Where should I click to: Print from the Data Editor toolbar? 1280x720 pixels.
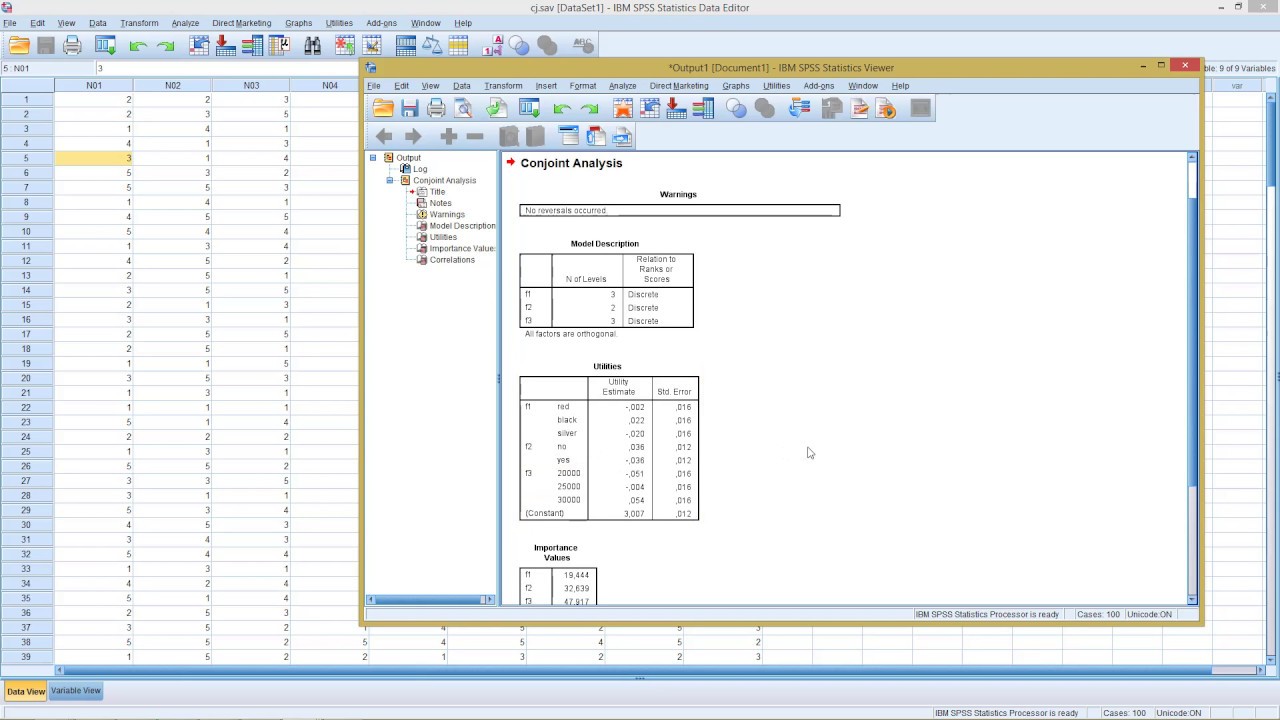click(x=72, y=45)
